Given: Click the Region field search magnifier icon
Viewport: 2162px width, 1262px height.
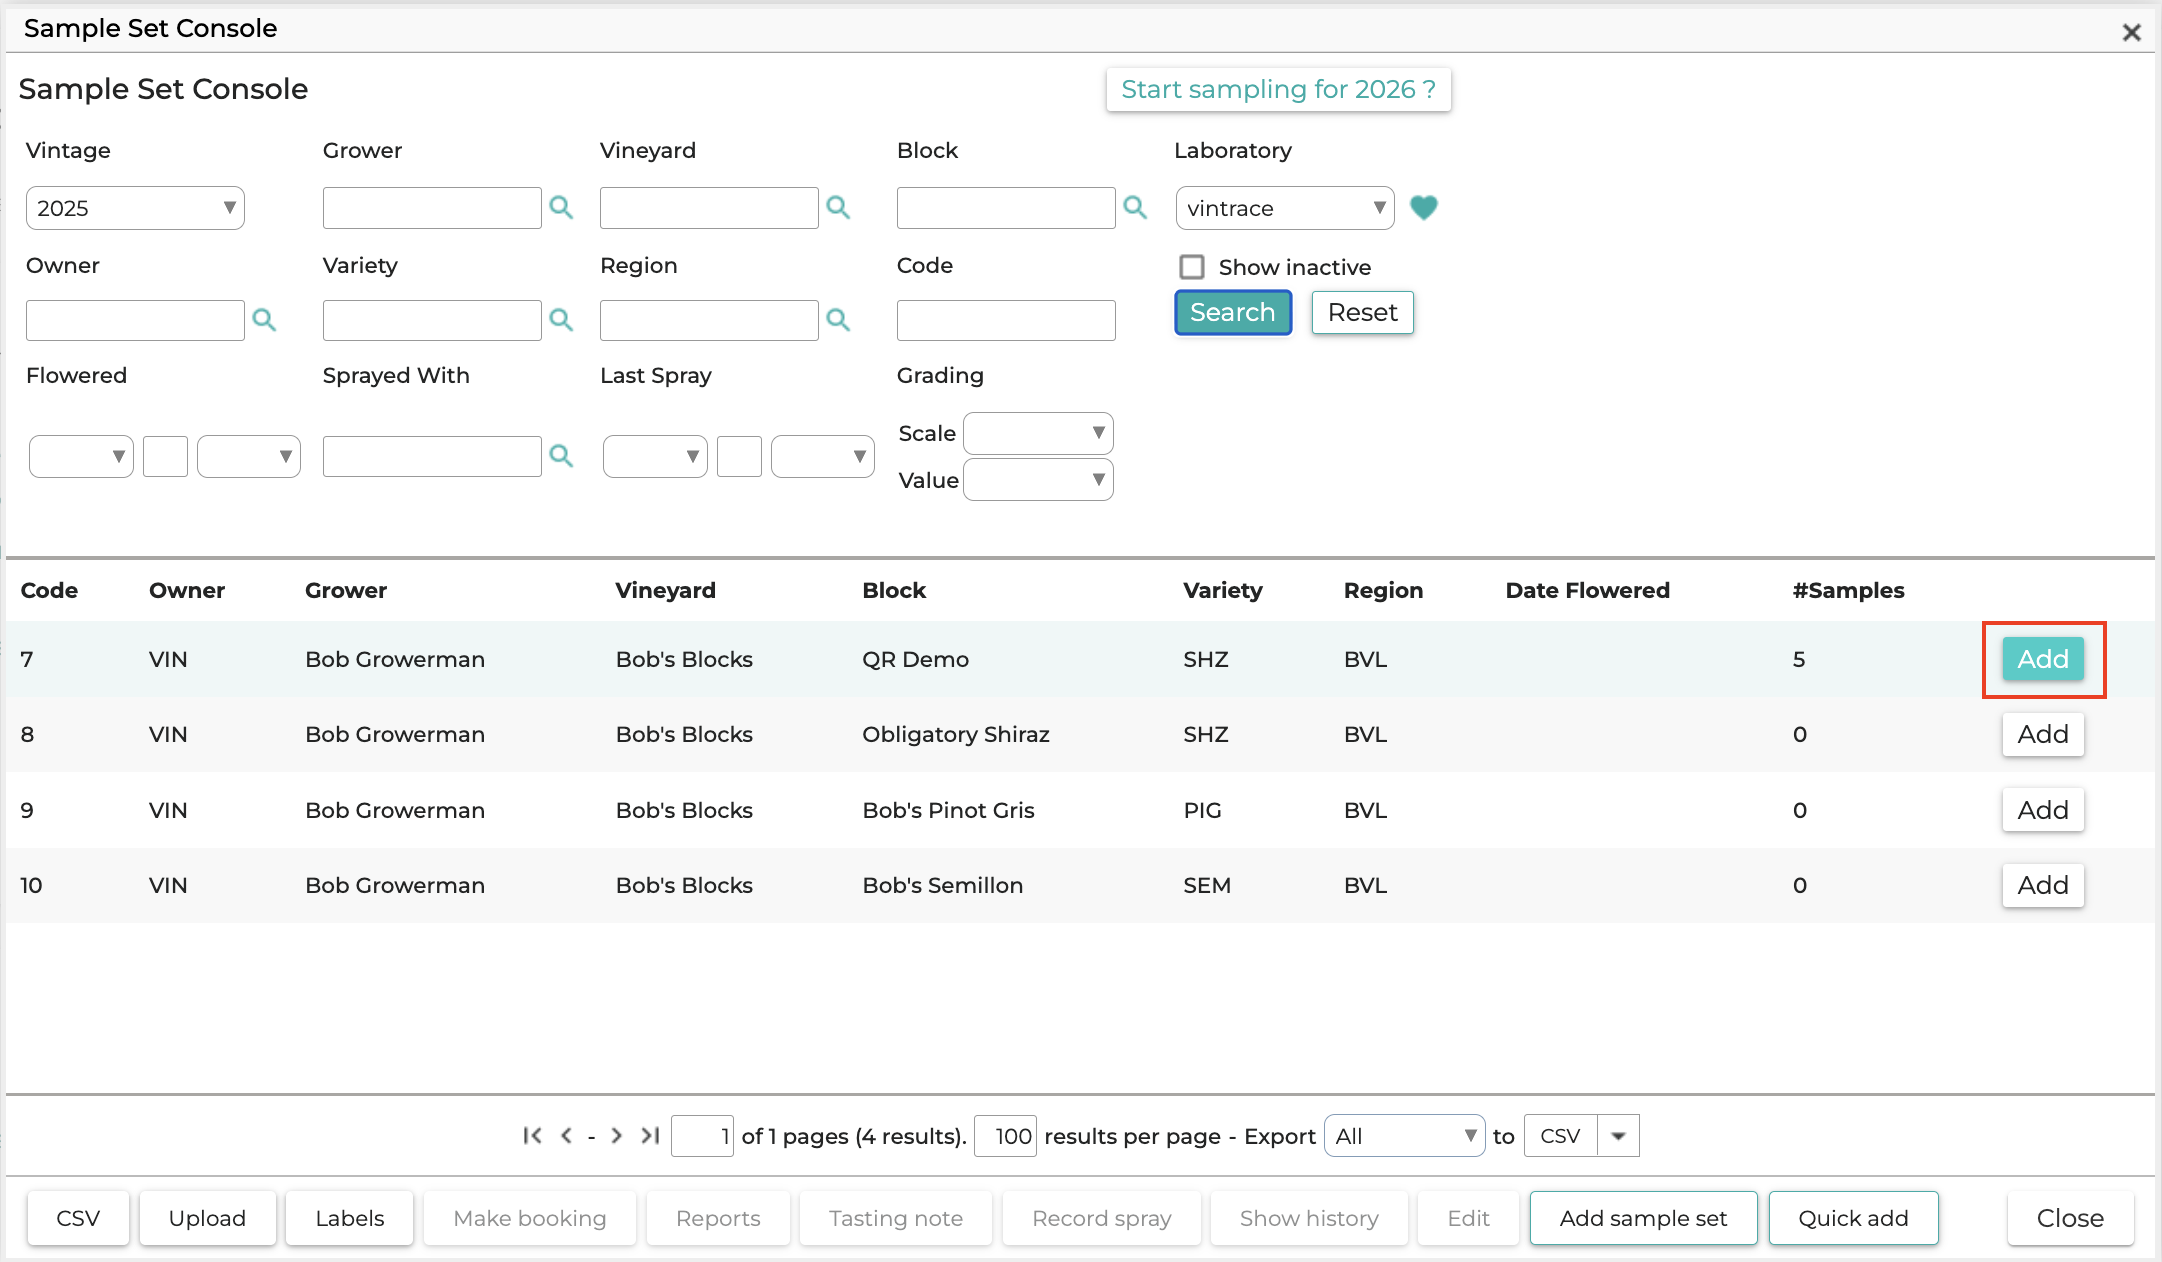Looking at the screenshot, I should (838, 320).
